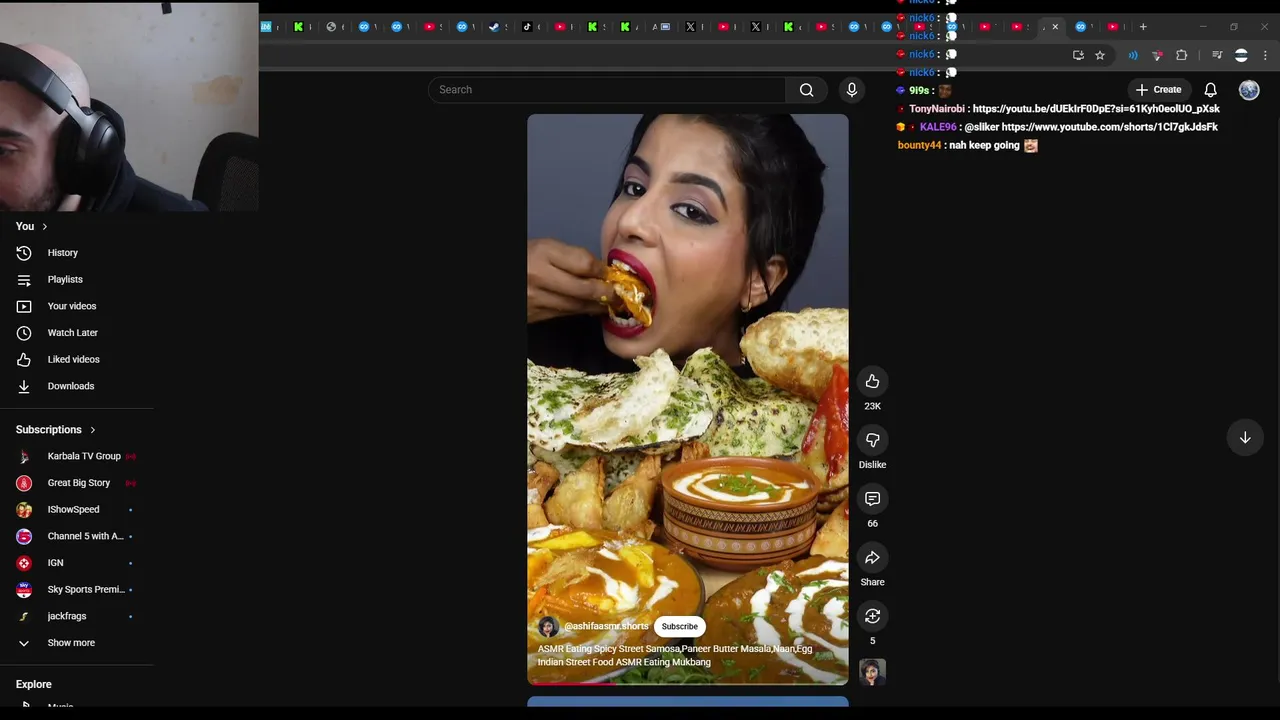1280x720 pixels.
Task: Bookmark this page with the star
Action: click(1100, 55)
